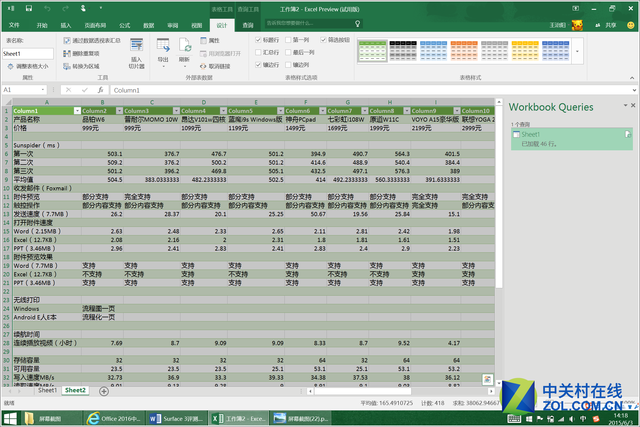Click the 删除重复项 icon
Image resolution: width=640 pixels, height=427 pixels.
pos(67,53)
